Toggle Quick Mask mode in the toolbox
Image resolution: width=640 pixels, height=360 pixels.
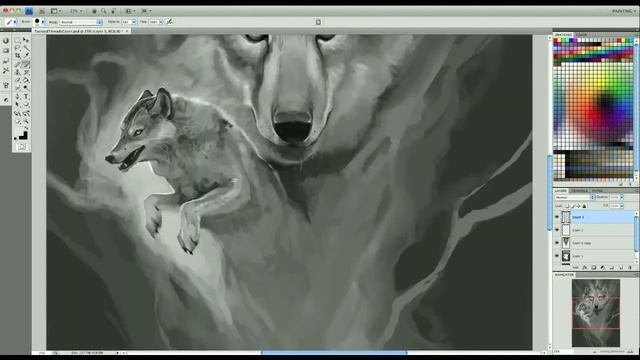click(22, 147)
